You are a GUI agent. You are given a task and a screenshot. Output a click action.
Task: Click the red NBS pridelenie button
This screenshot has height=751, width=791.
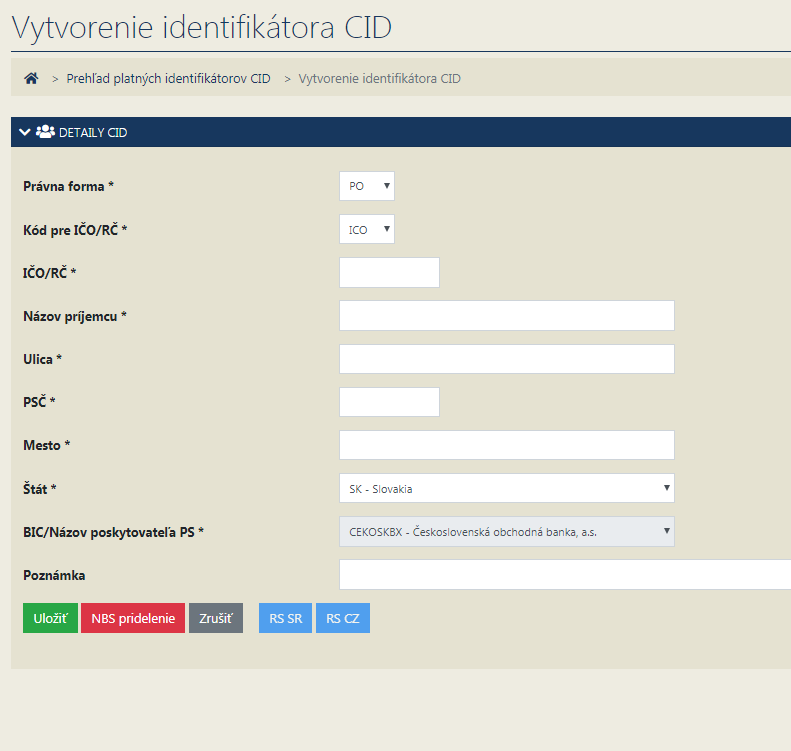[x=133, y=618]
